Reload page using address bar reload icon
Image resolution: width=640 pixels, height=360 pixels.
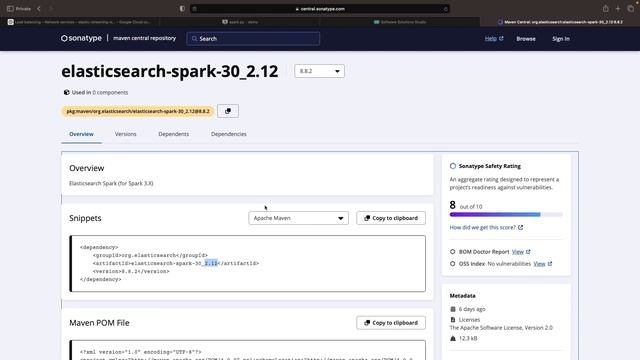pos(445,9)
